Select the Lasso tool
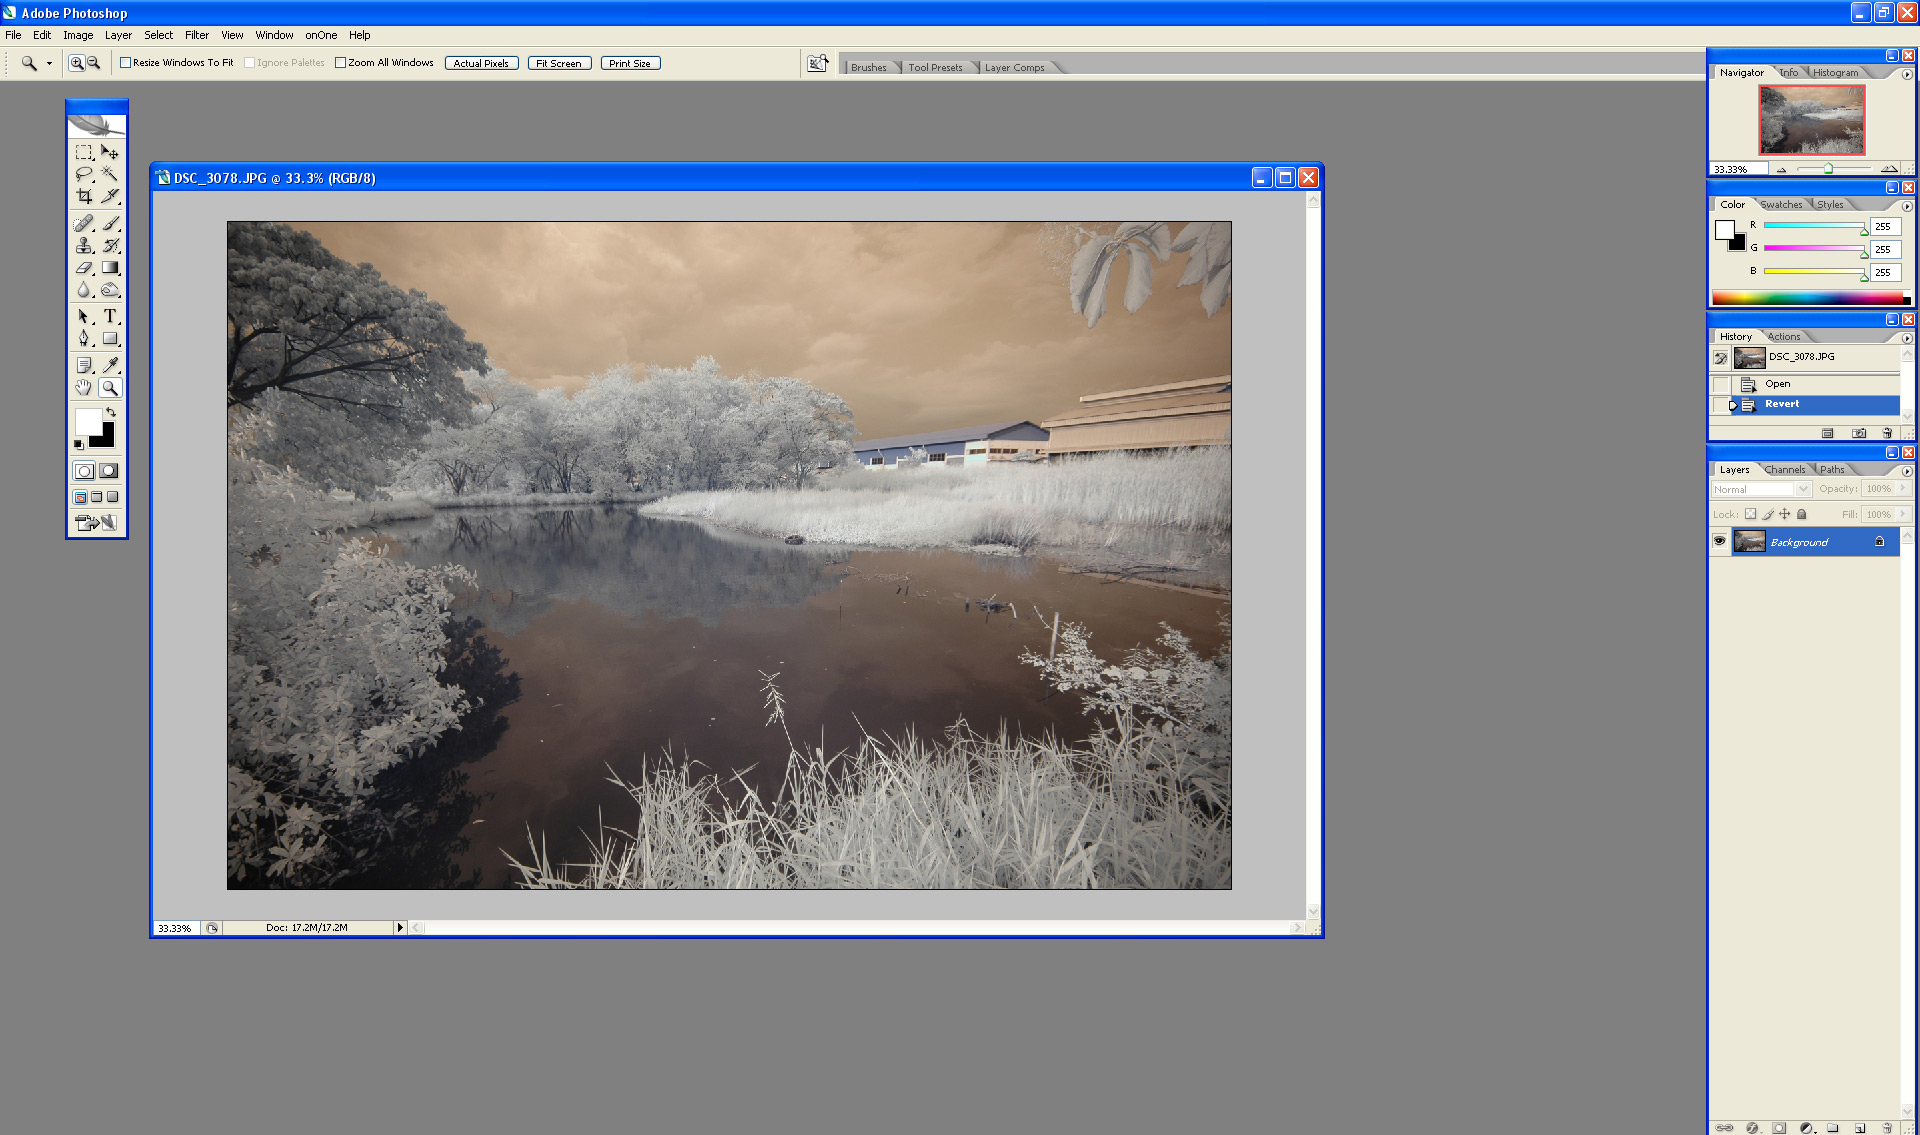This screenshot has height=1135, width=1920. 84,174
